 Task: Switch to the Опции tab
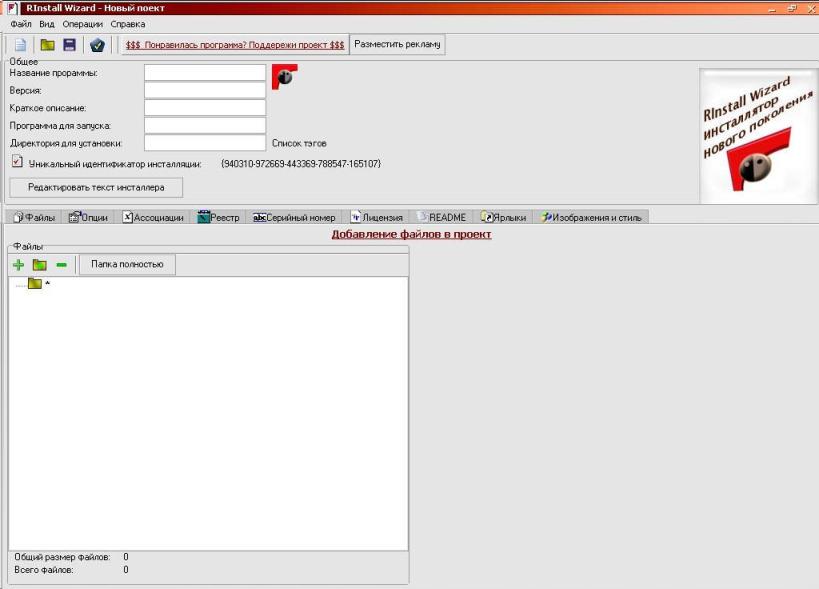[88, 217]
